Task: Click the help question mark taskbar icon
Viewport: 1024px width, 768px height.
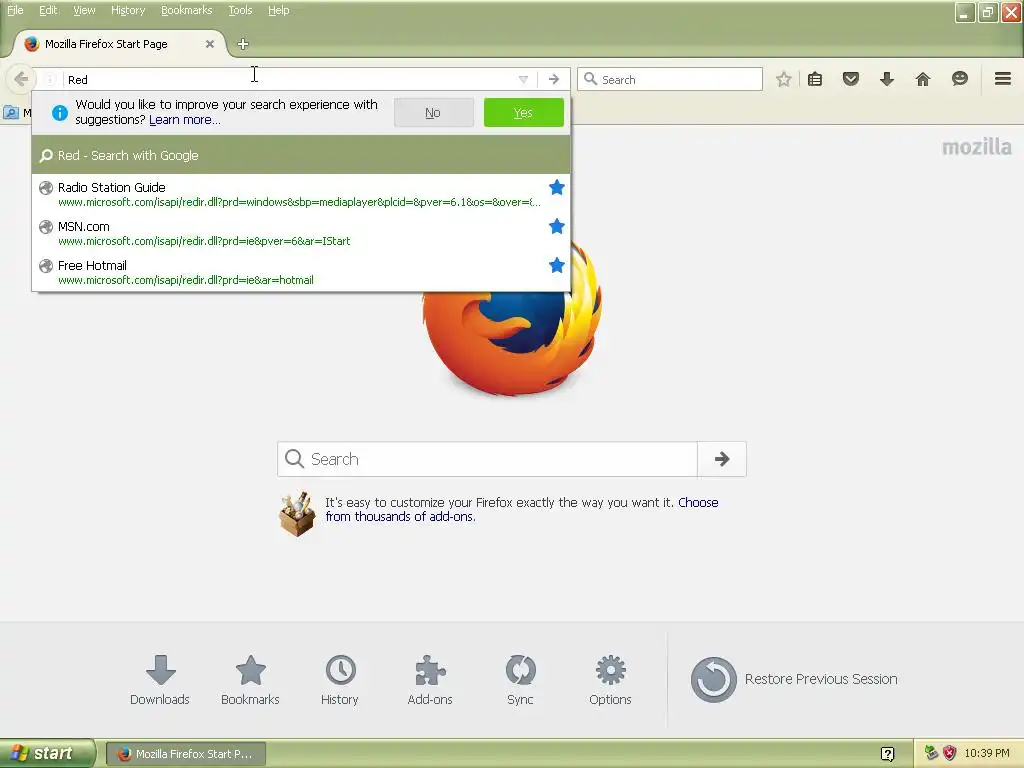Action: tap(887, 754)
